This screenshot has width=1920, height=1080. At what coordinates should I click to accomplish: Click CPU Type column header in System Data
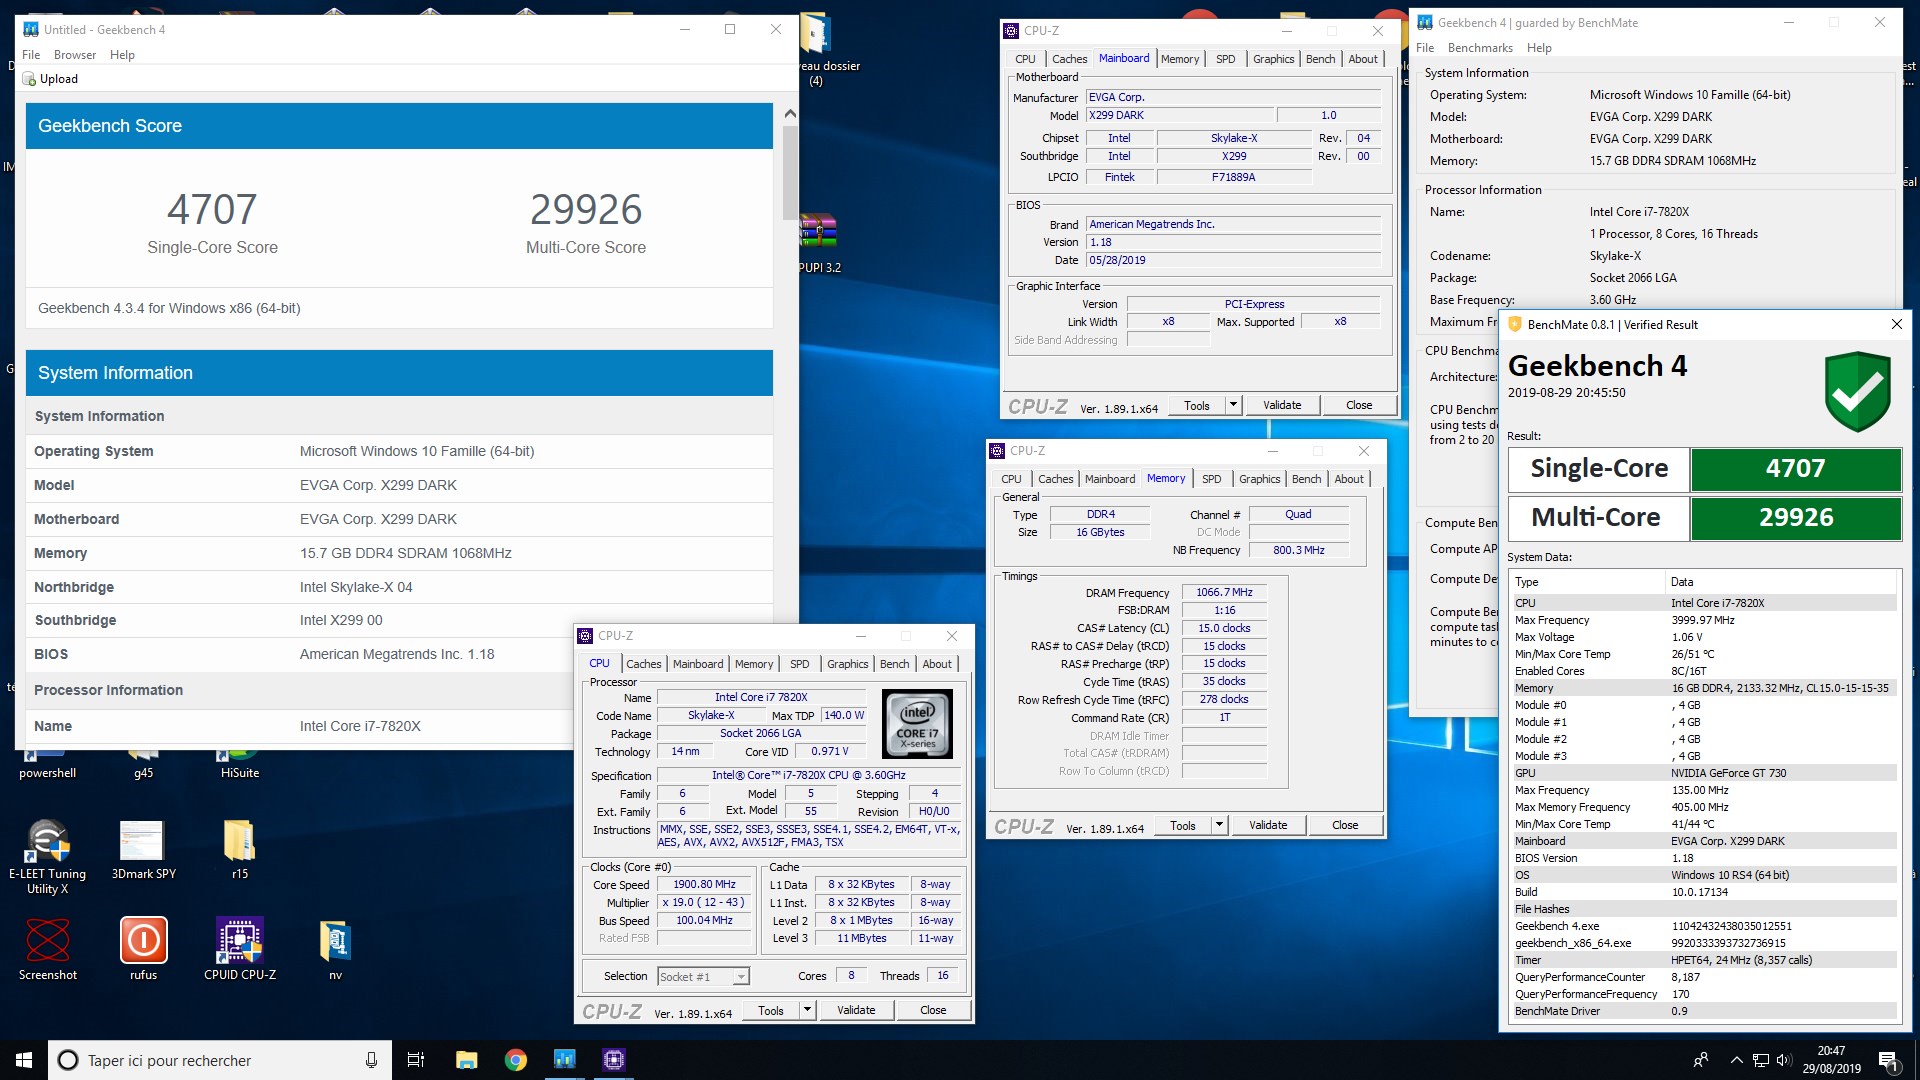[x=1587, y=582]
